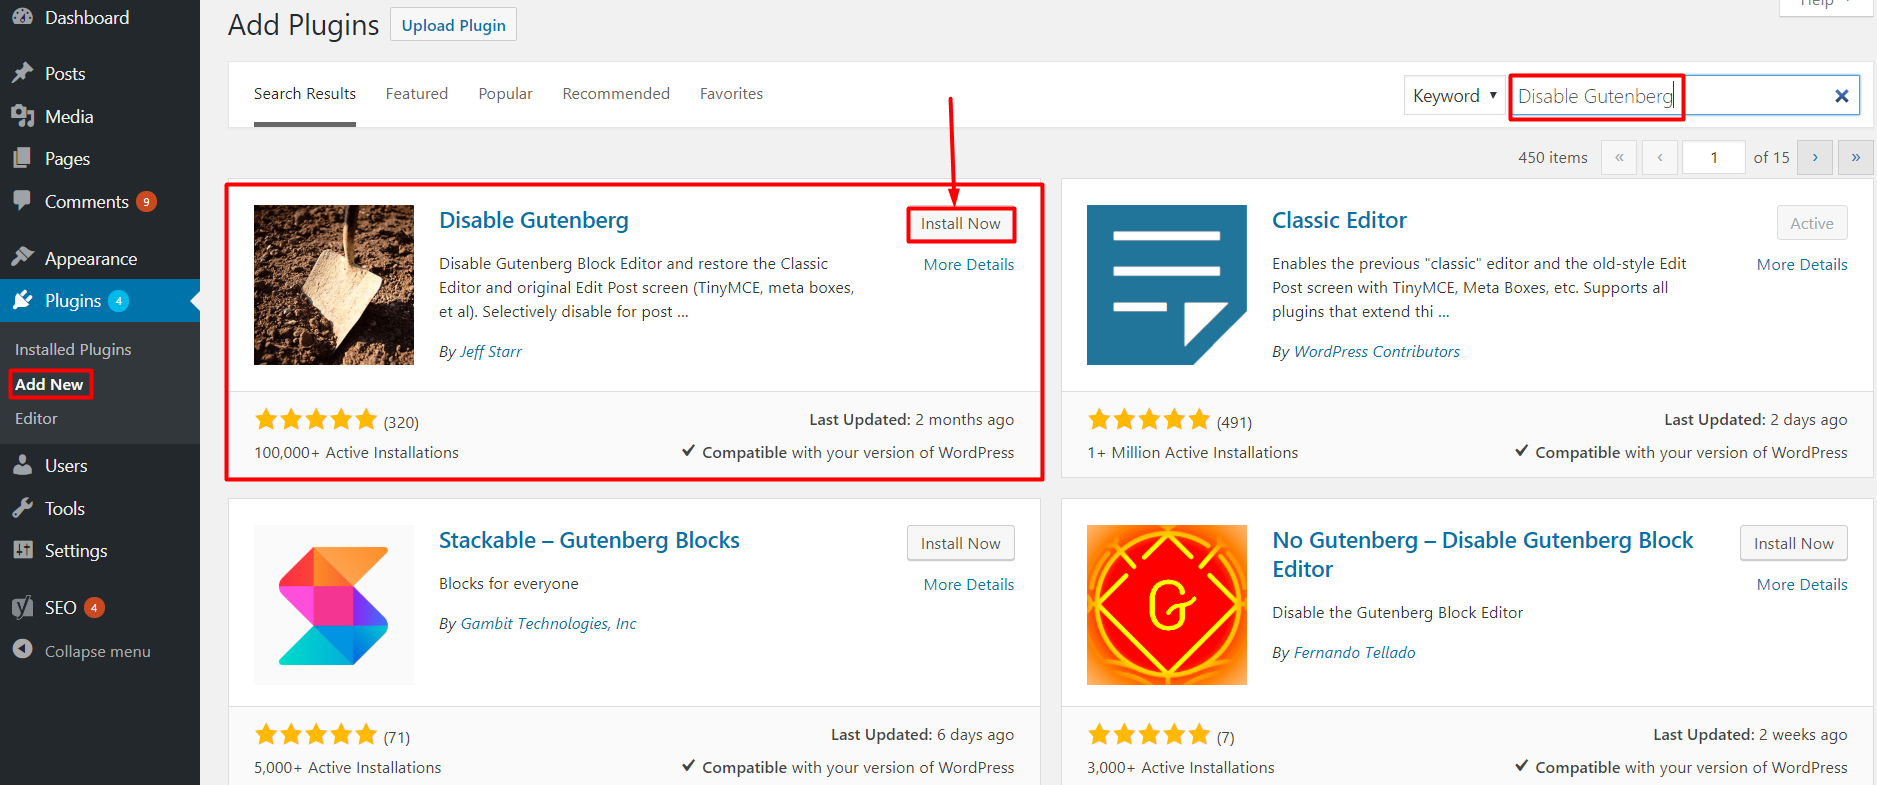1877x785 pixels.
Task: Install the Stackable Gutenberg Blocks plugin
Action: (x=961, y=543)
